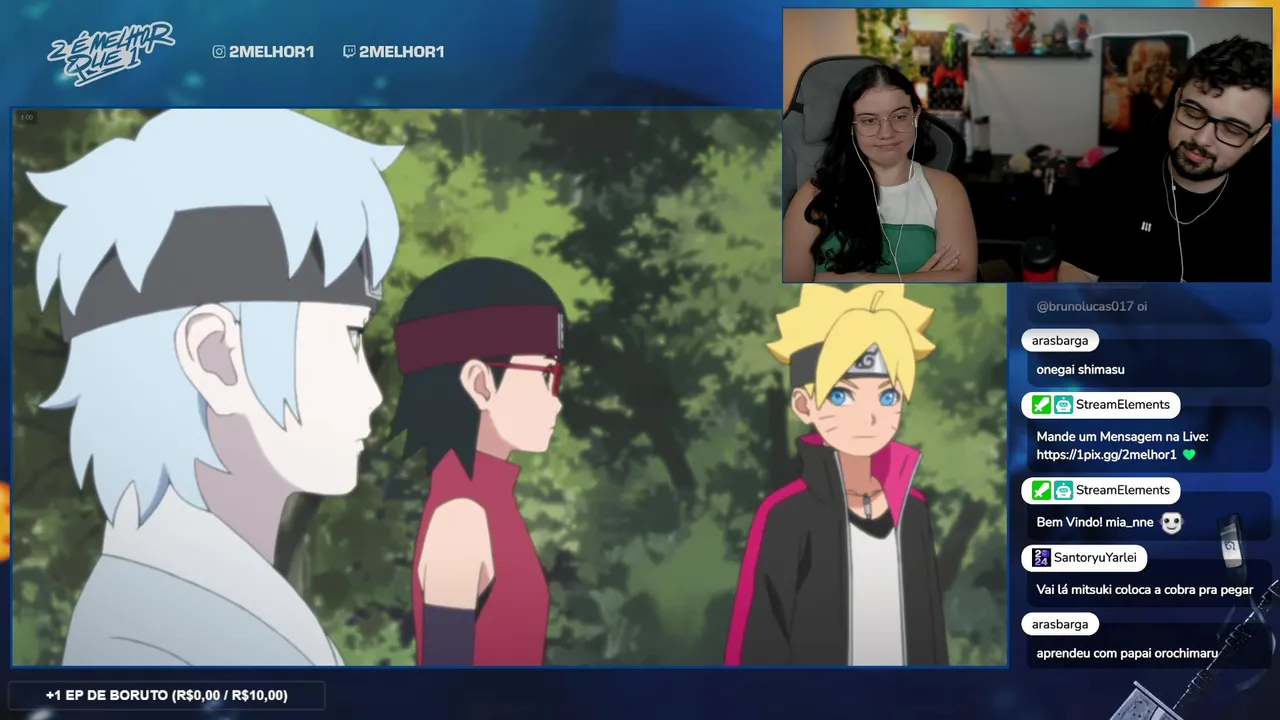Click the Twitch handle 2MELHOR1 text
Screen dimensions: 1280x720
(401, 51)
